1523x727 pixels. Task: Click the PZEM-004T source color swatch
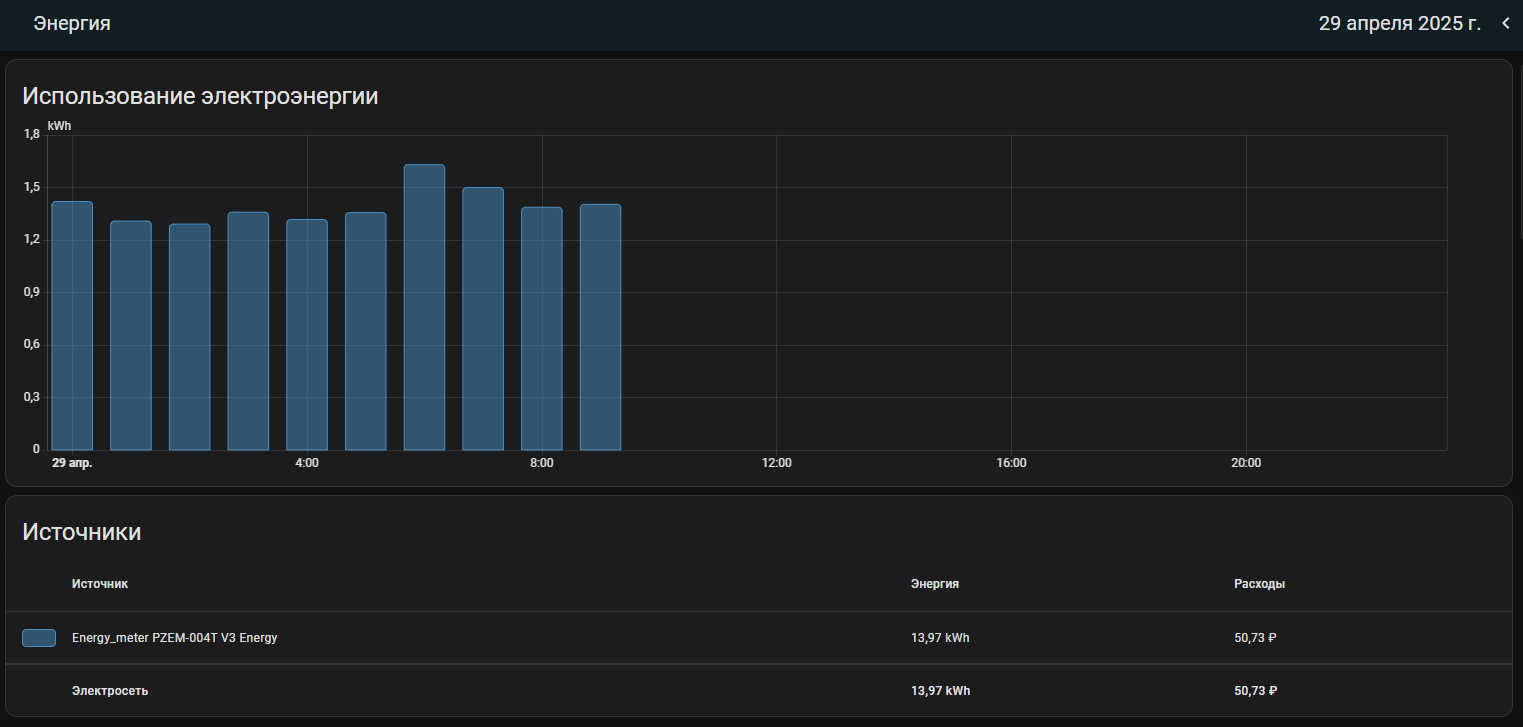(x=39, y=638)
